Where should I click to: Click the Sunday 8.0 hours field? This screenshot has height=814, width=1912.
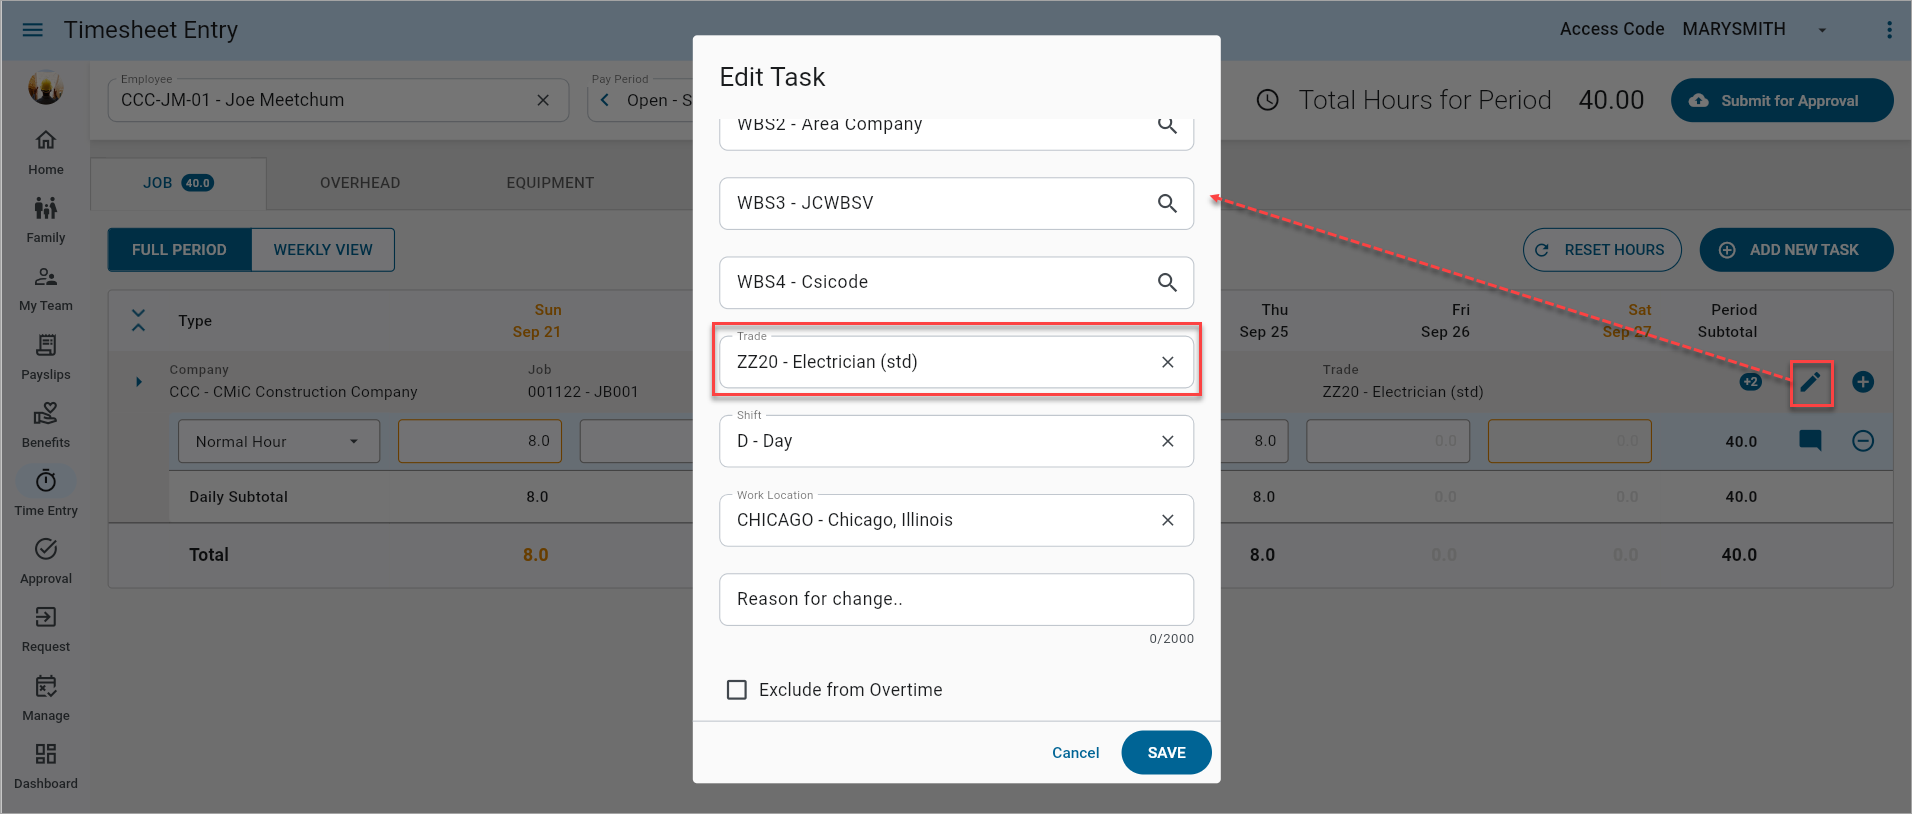480,441
